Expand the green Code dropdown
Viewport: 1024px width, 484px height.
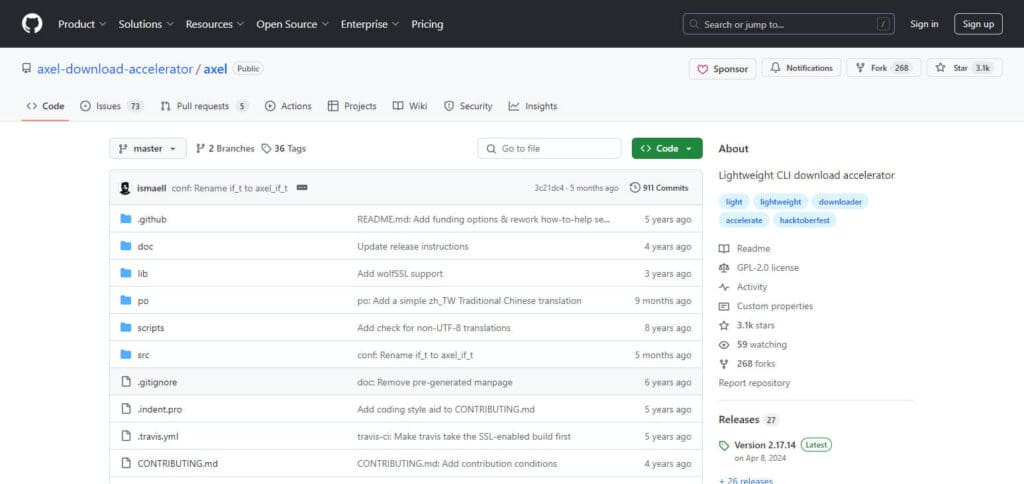click(667, 148)
